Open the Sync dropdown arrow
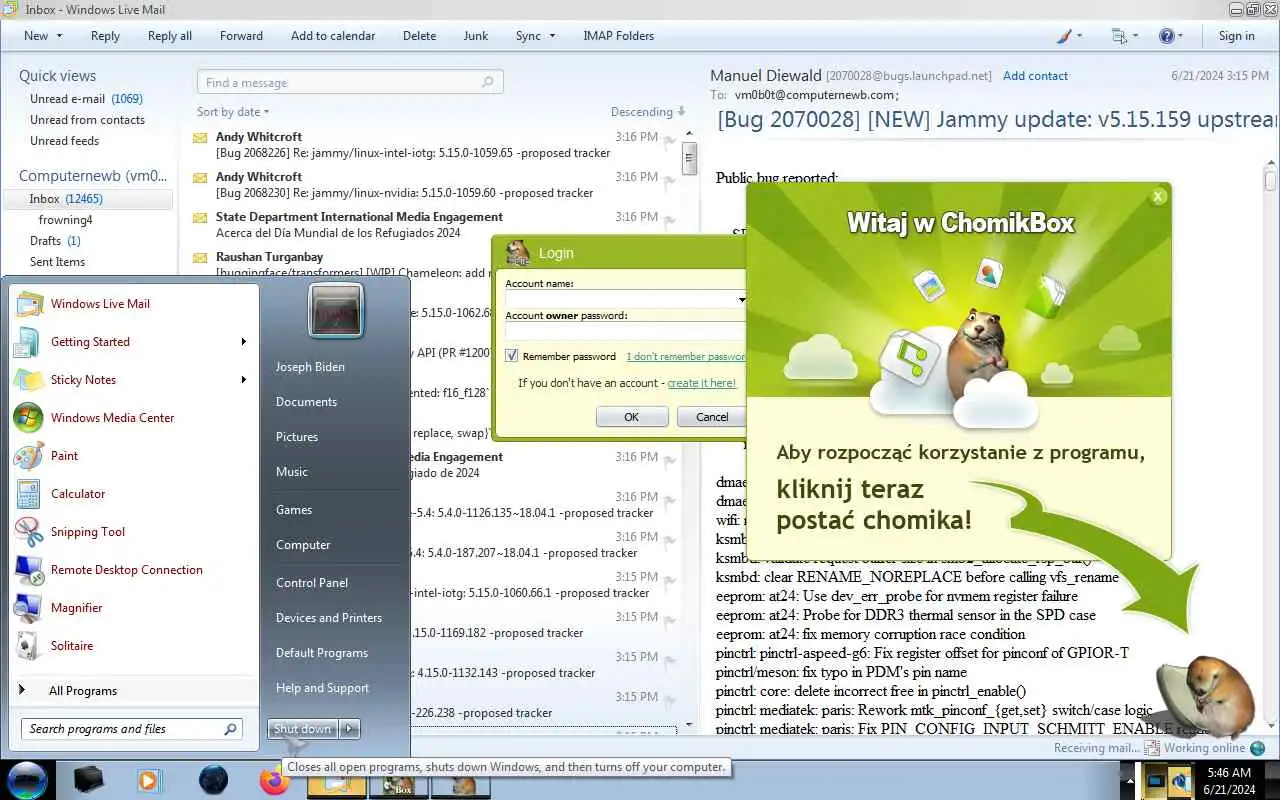1280x800 pixels. (x=551, y=36)
